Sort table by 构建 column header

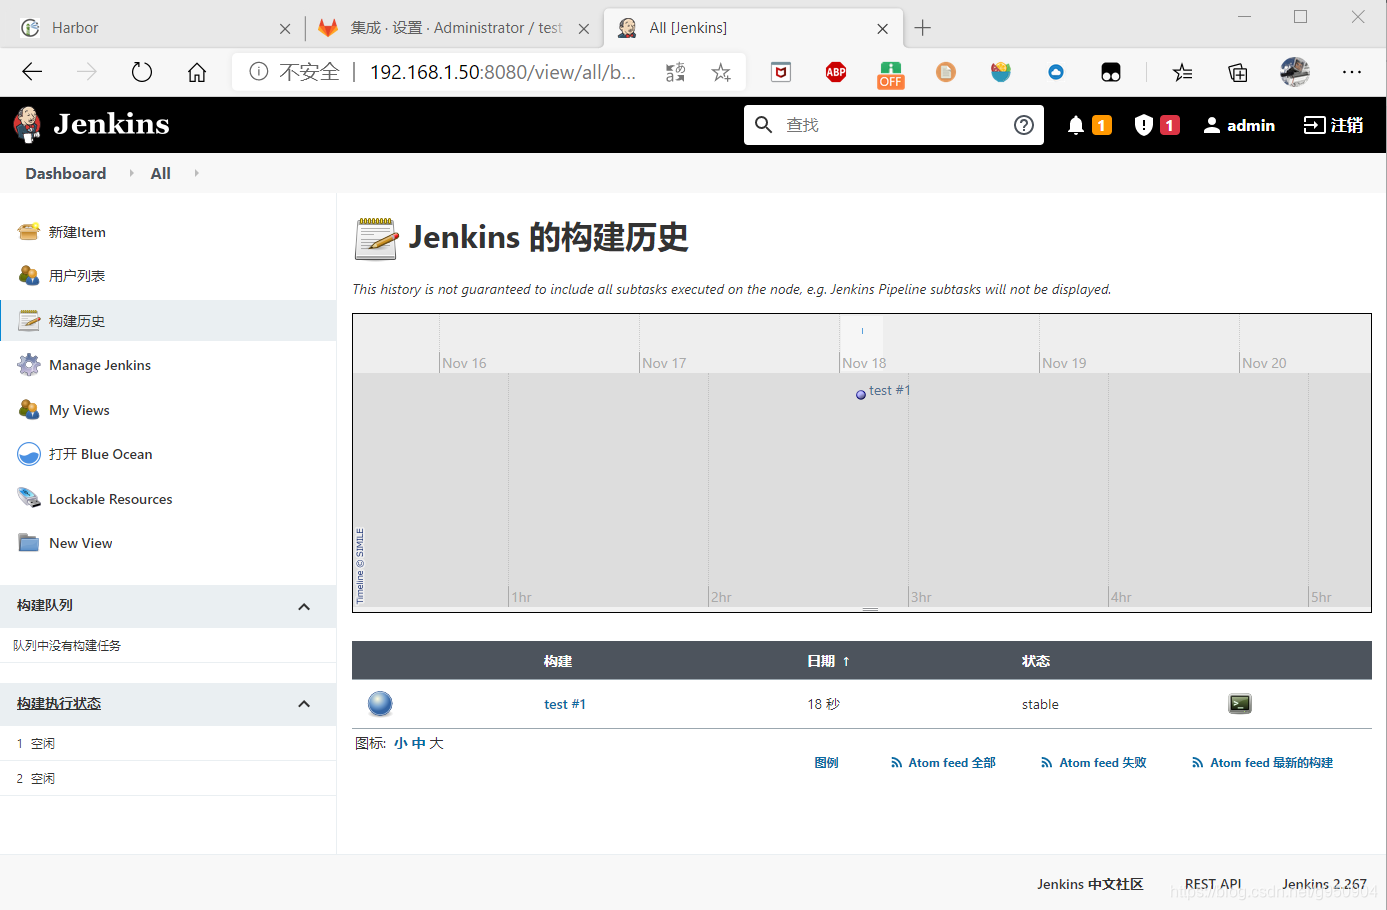coord(558,661)
